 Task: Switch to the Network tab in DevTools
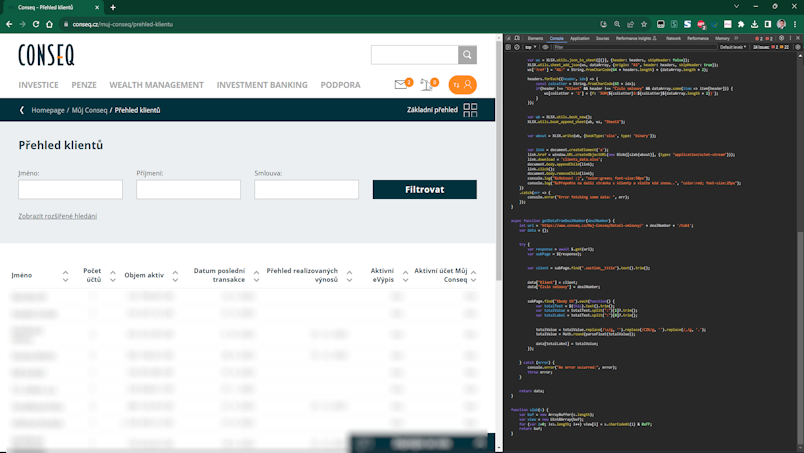coord(673,37)
